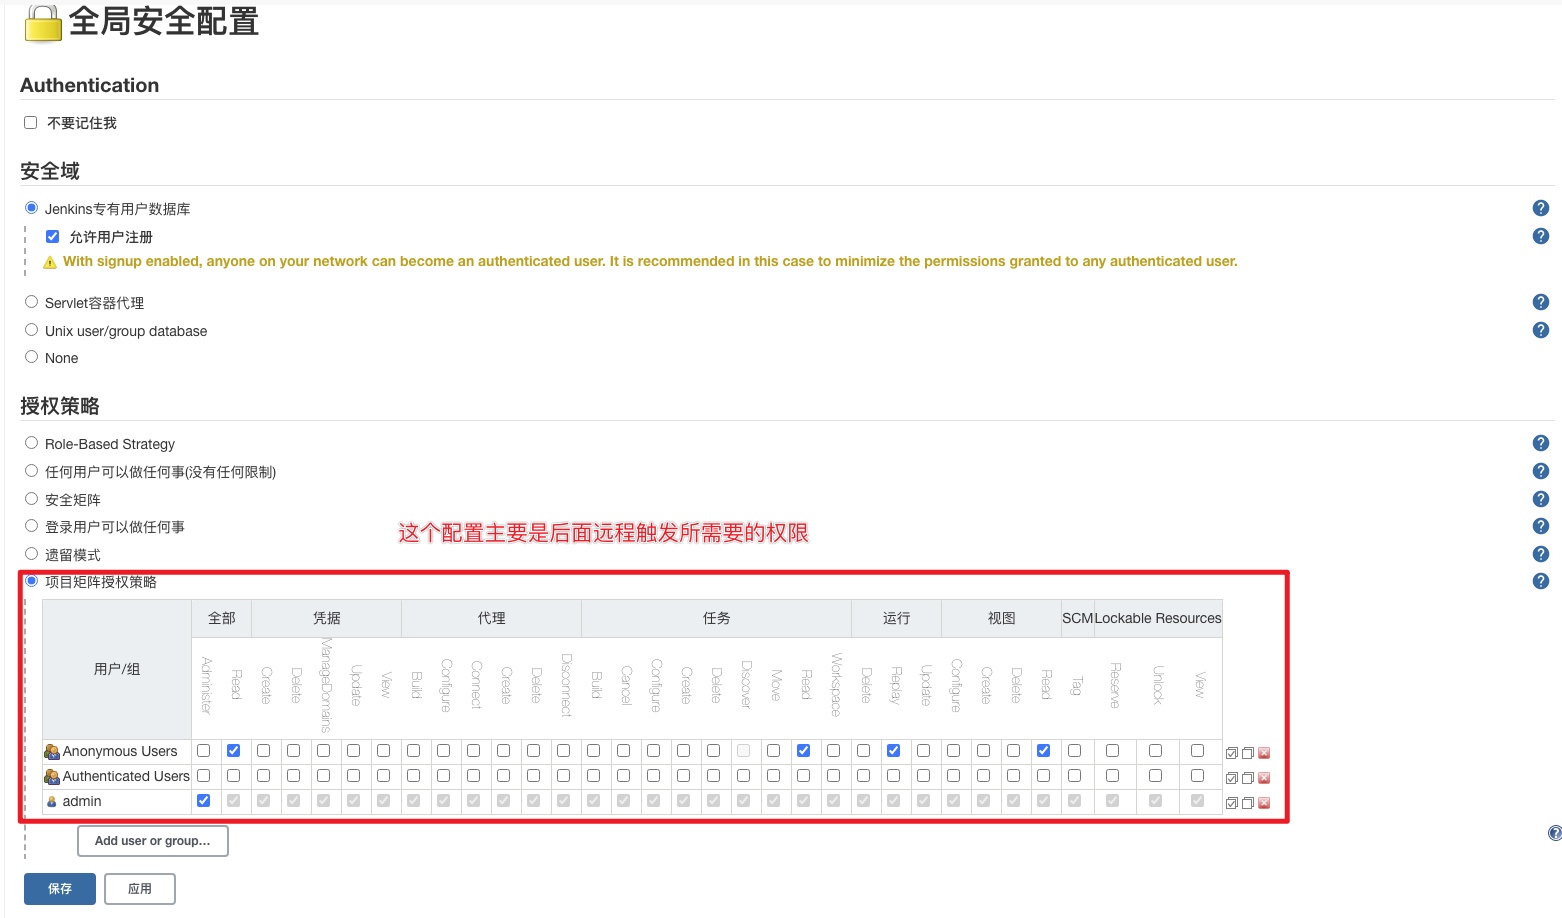Select Role-Based Strategy radio button
This screenshot has height=918, width=1562.
(31, 443)
